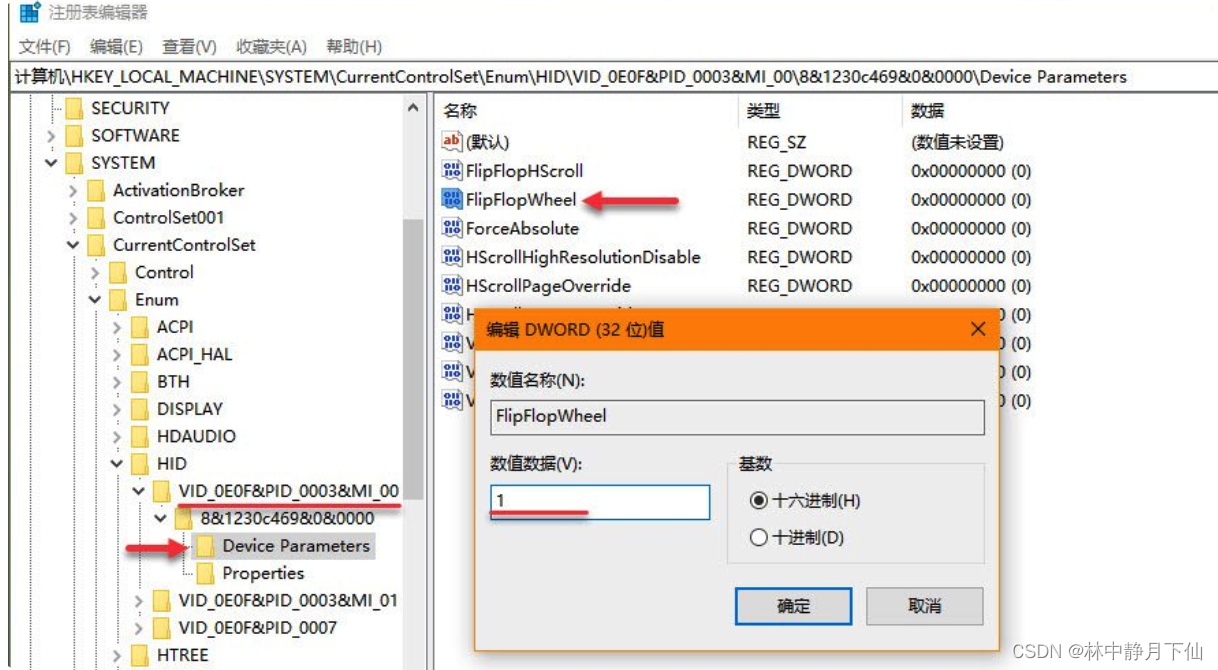The image size is (1218, 670).
Task: Click the HScrollHighResolutionDisable value name
Action: coord(583,257)
